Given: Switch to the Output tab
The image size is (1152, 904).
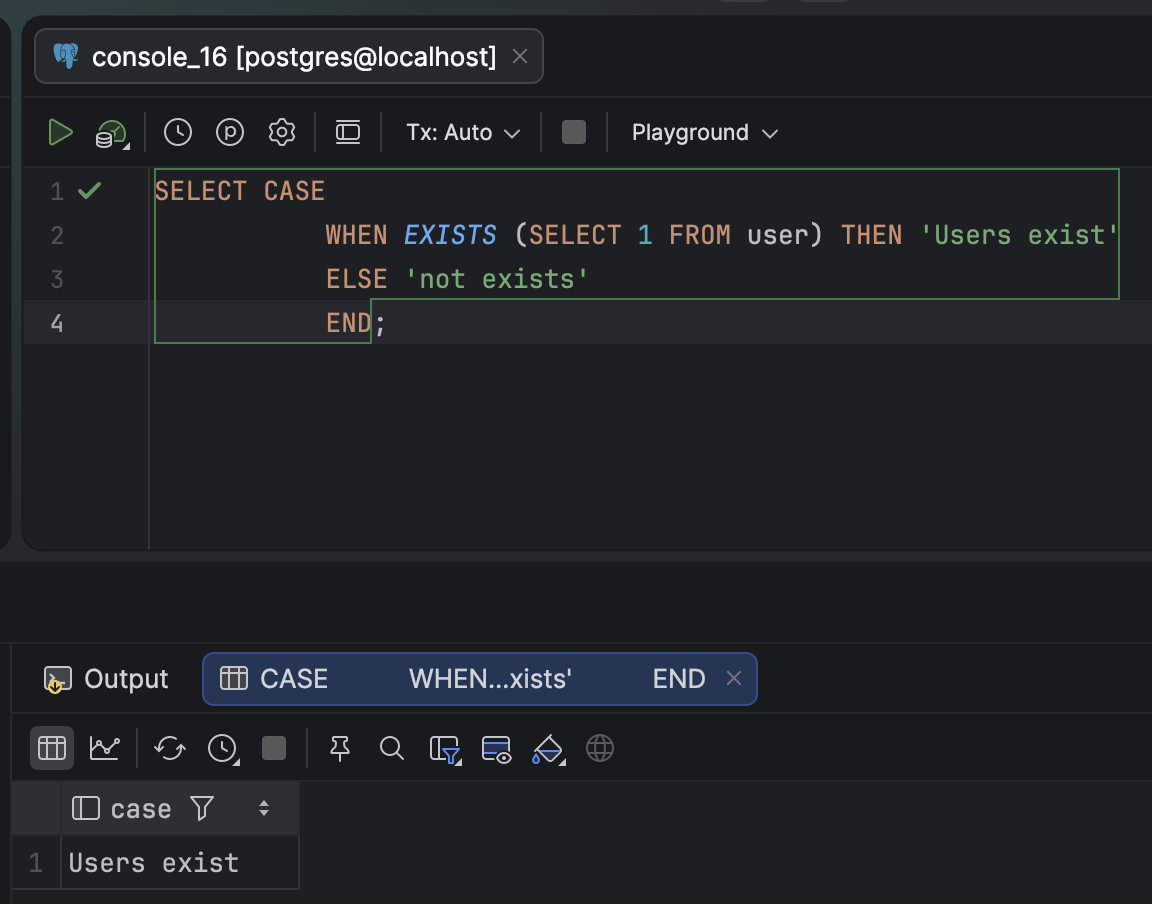Looking at the screenshot, I should pyautogui.click(x=106, y=679).
